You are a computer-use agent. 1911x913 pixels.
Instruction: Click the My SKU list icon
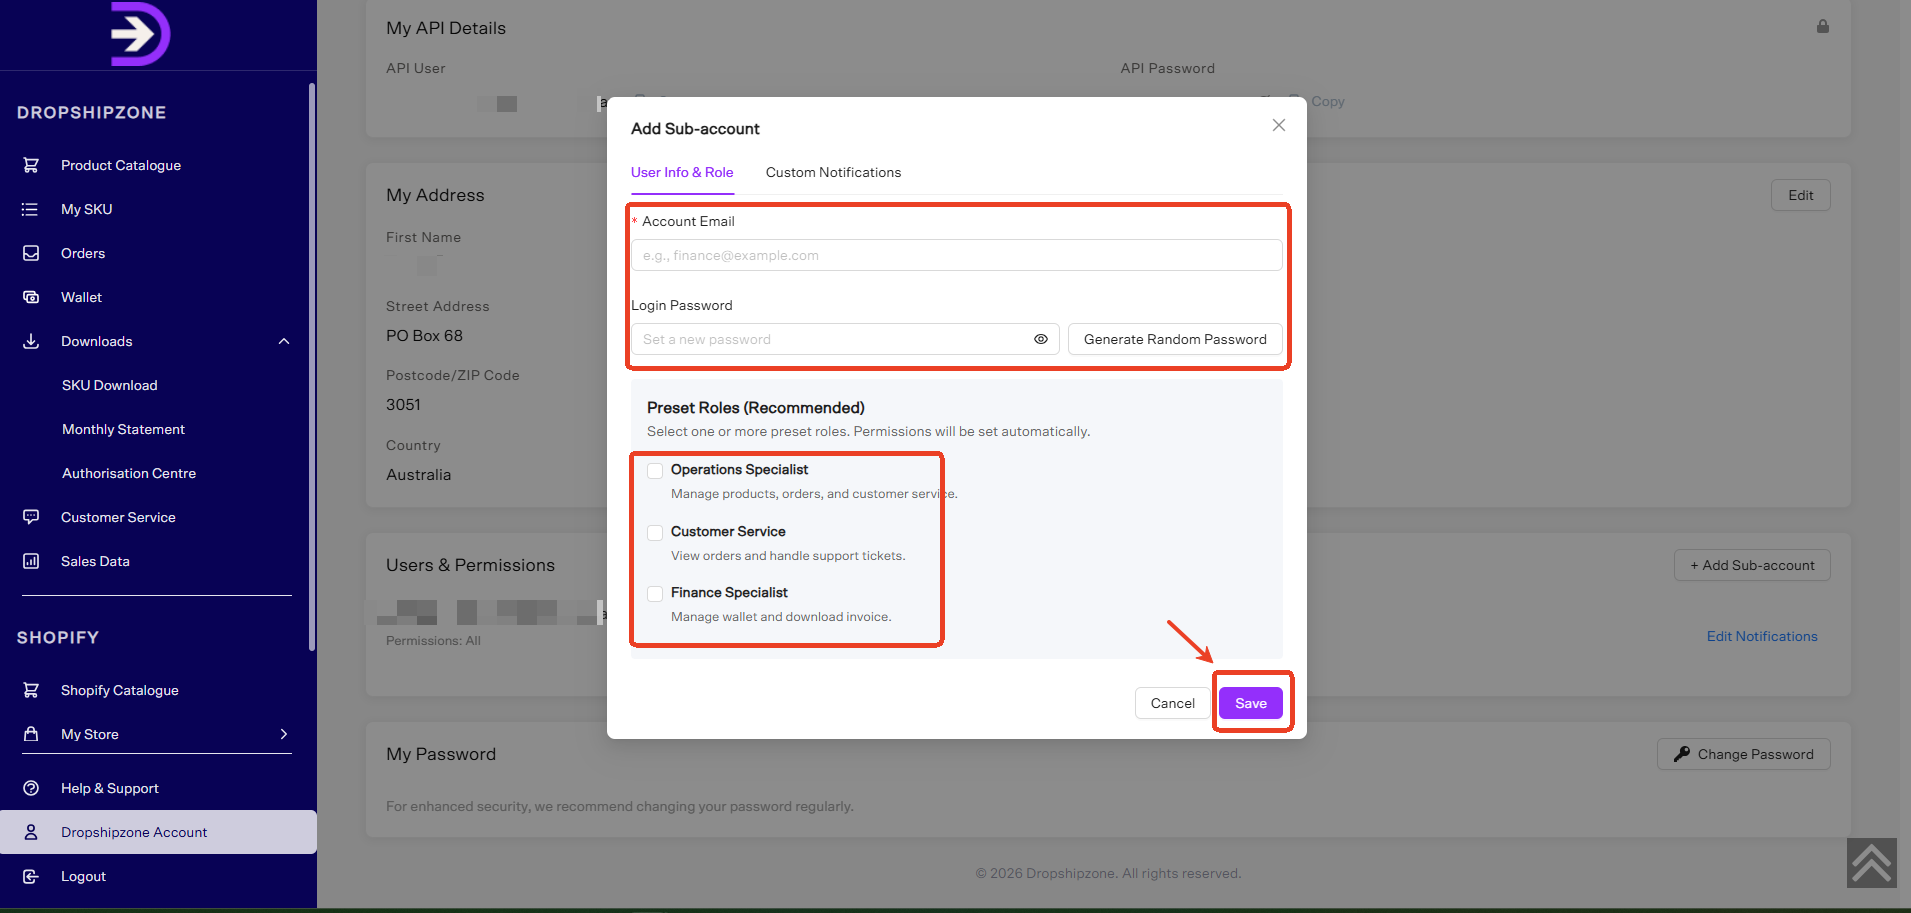[x=31, y=209]
